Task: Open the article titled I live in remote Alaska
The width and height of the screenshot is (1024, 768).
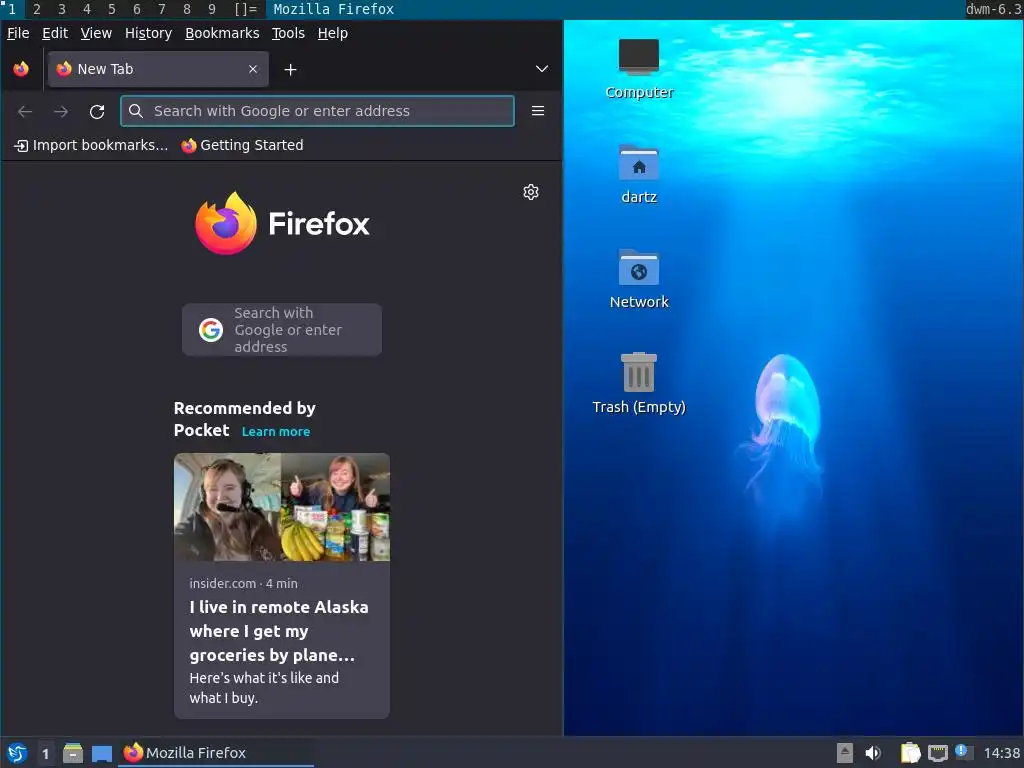Action: (279, 631)
